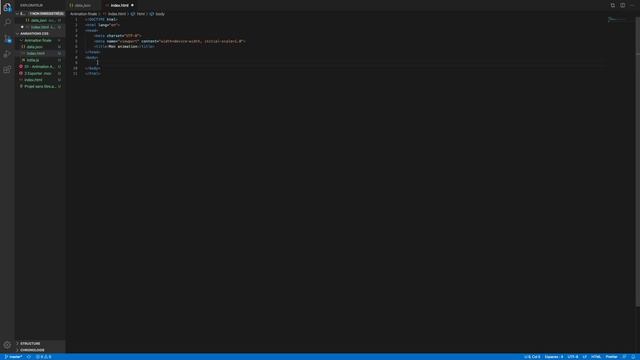Click the editor vertical scrollbar
Viewport: 640px width, 360px height.
pyautogui.click(x=638, y=163)
